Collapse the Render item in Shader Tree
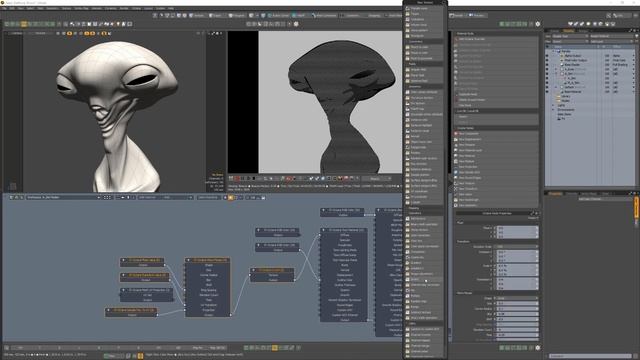This screenshot has height=360, width=640. (553, 51)
